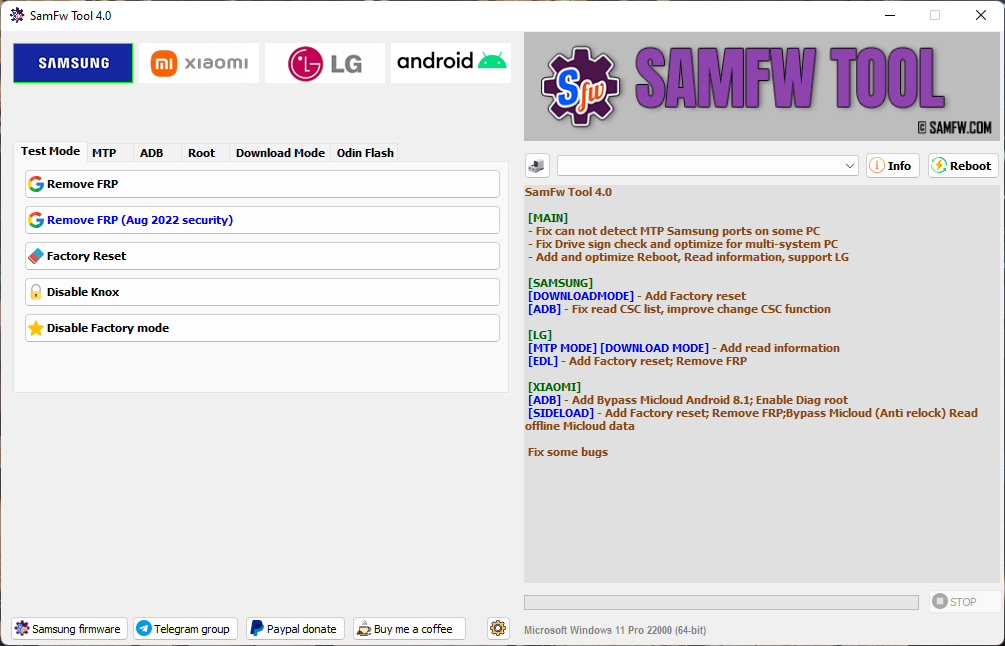This screenshot has width=1005, height=646.
Task: Maximize the SamFw Tool window
Action: (934, 15)
